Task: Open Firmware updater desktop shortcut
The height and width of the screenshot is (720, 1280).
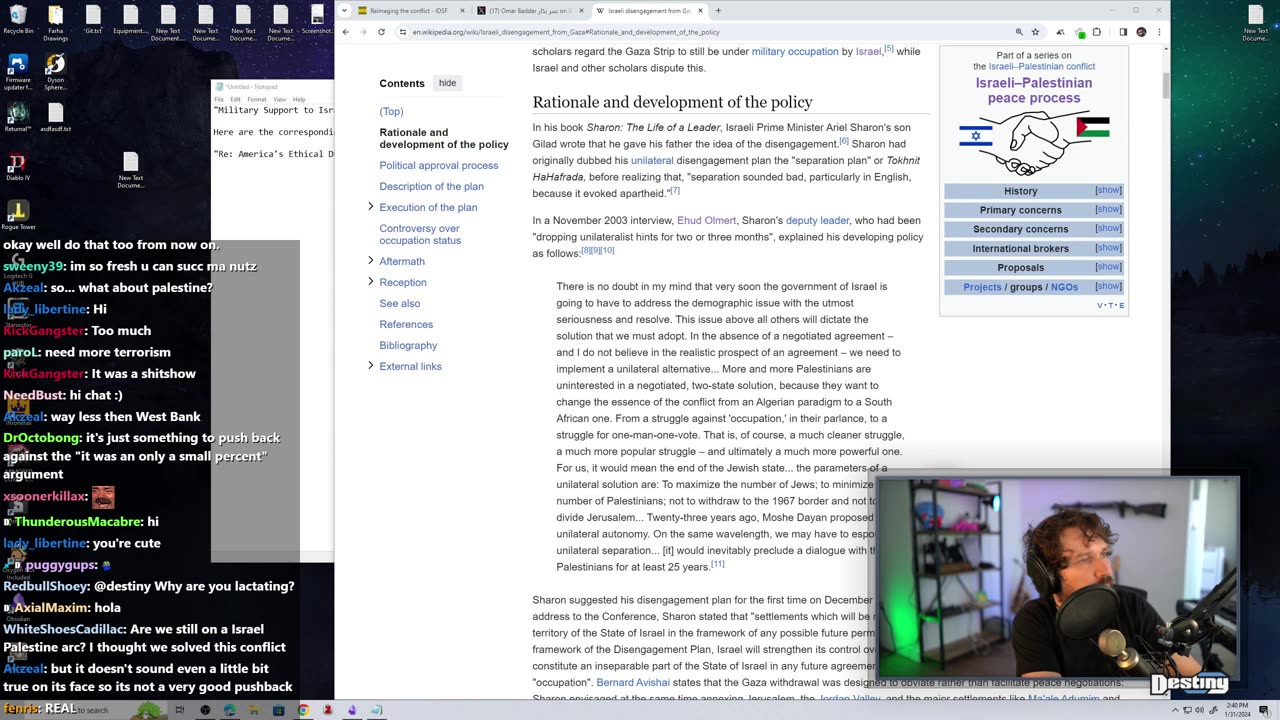Action: coord(18,72)
